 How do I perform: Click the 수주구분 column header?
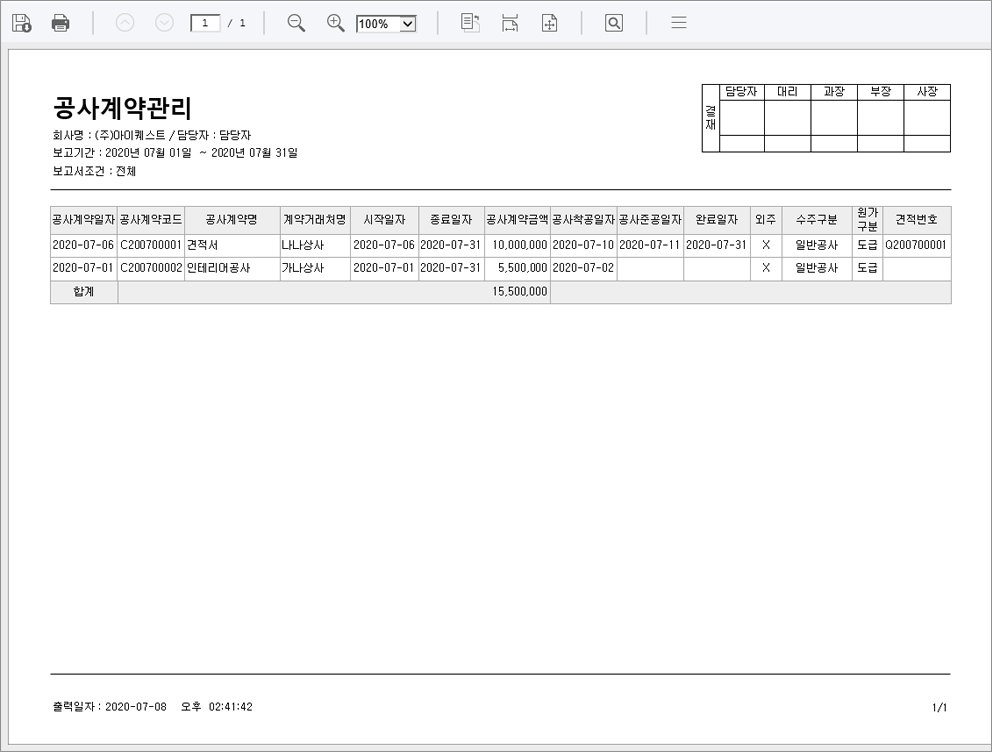pyautogui.click(x=817, y=220)
